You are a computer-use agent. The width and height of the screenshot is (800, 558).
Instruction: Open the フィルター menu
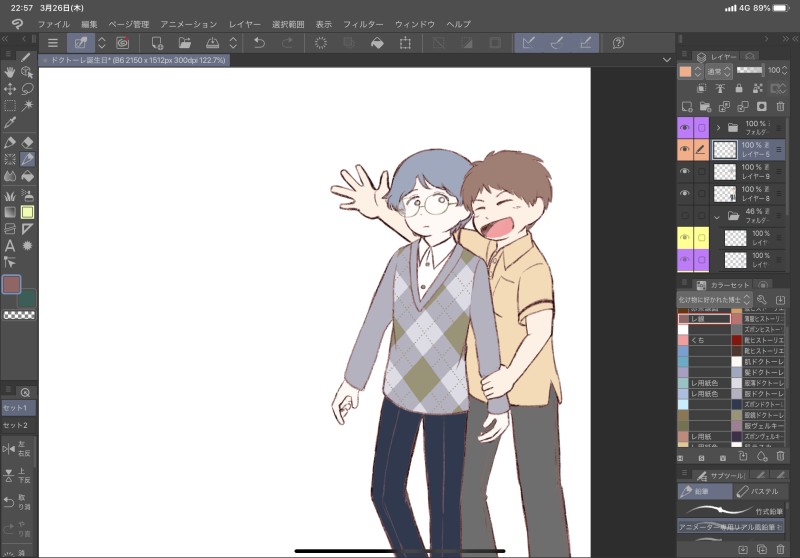pos(362,23)
